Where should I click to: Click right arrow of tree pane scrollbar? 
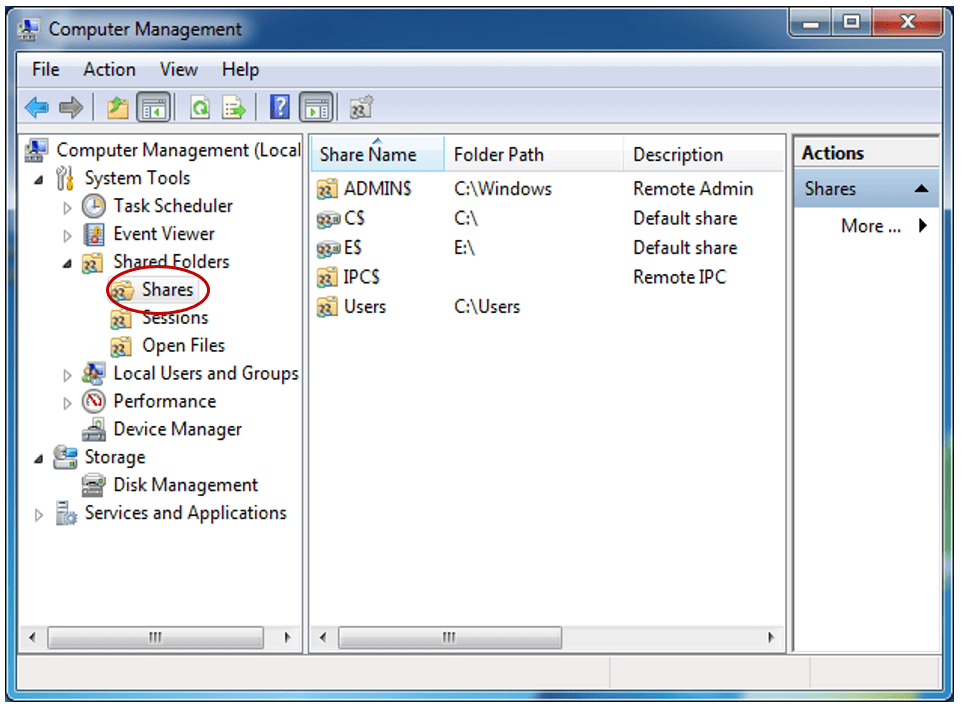click(287, 637)
